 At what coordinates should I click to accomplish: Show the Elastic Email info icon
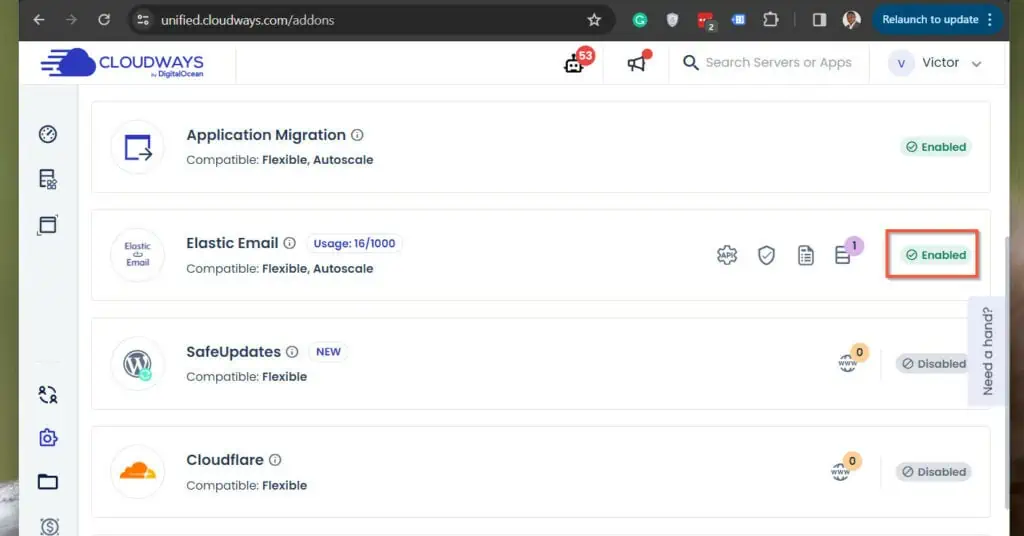click(x=289, y=243)
